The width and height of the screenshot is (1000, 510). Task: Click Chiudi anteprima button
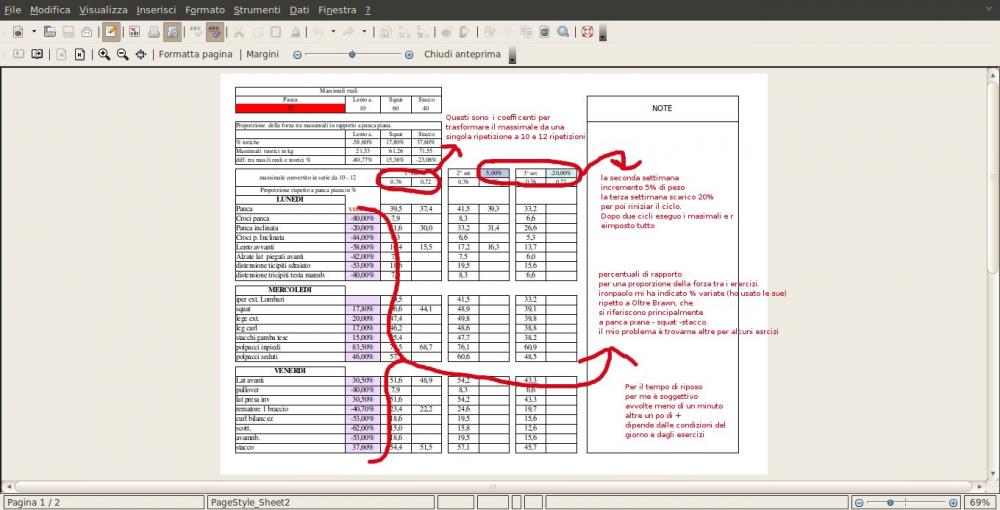[462, 54]
